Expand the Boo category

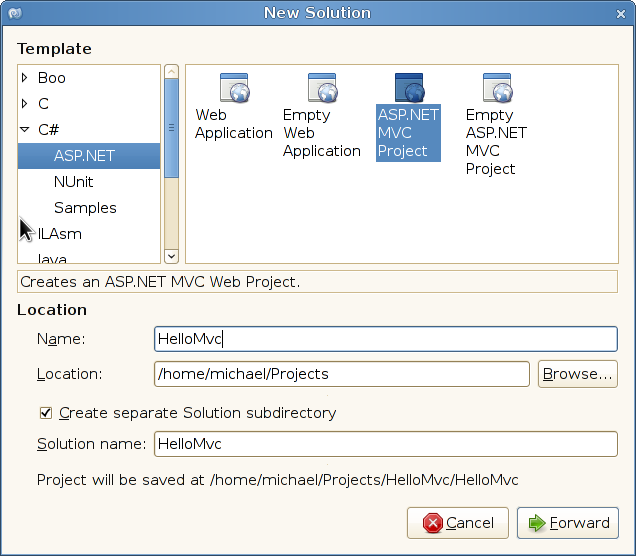(25, 77)
